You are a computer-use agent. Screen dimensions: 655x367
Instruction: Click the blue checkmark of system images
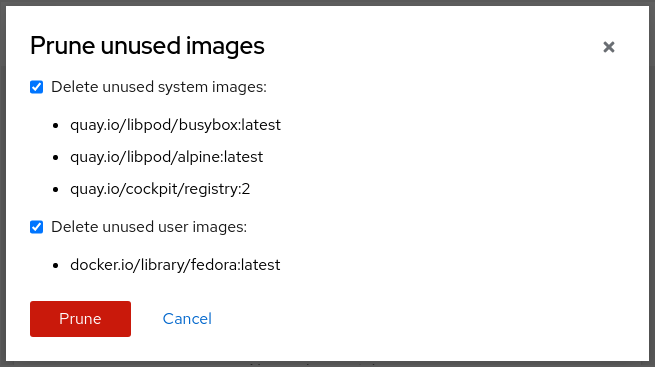pyautogui.click(x=36, y=87)
